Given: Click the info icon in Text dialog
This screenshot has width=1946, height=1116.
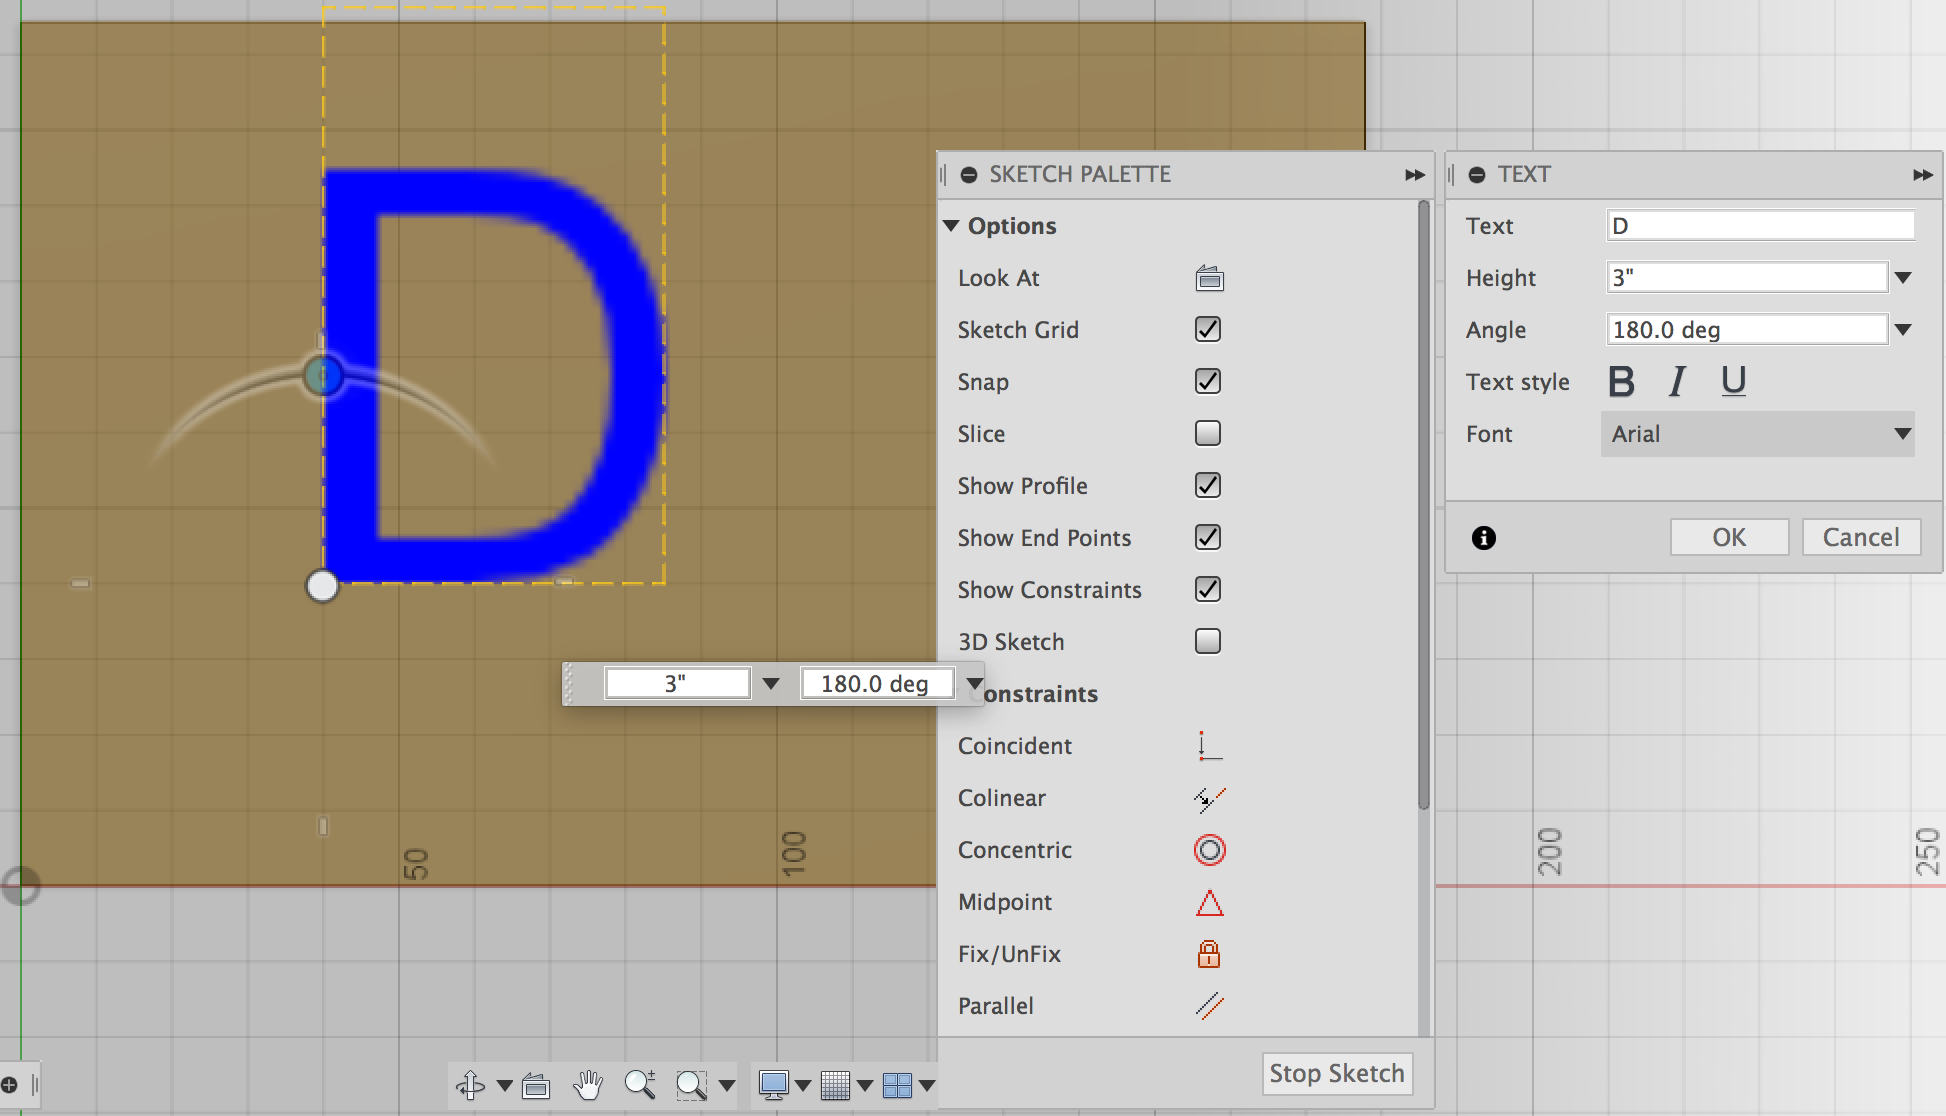Looking at the screenshot, I should point(1484,538).
